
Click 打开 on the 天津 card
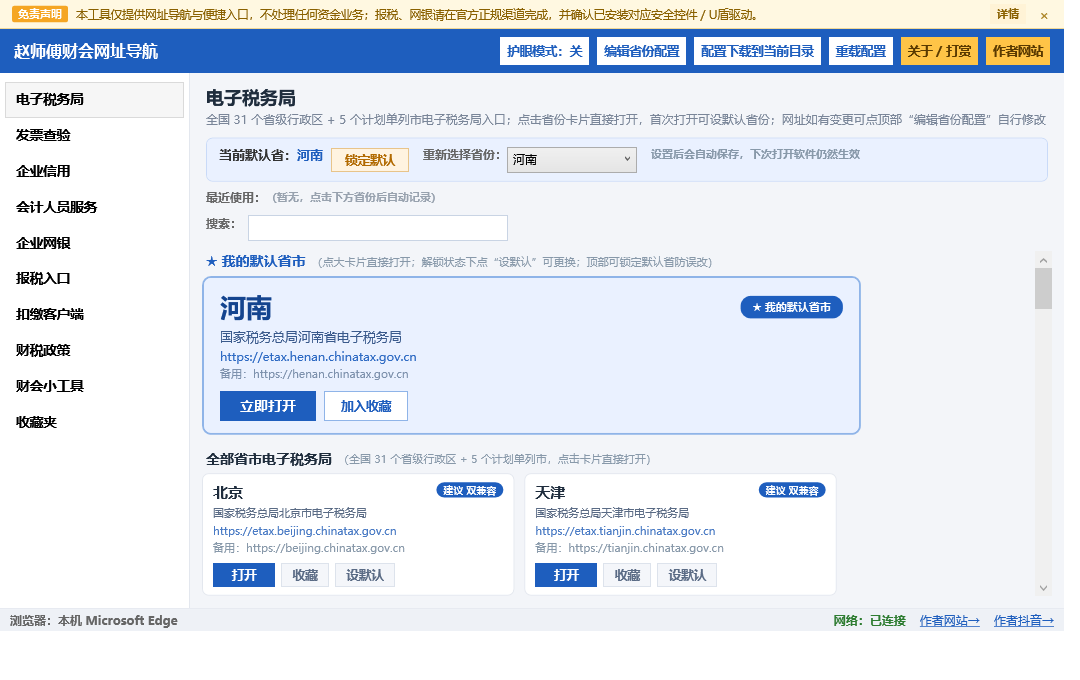566,575
